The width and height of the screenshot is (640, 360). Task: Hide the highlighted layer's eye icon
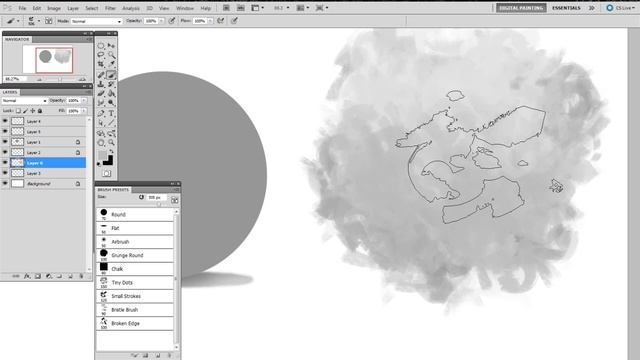click(x=5, y=162)
